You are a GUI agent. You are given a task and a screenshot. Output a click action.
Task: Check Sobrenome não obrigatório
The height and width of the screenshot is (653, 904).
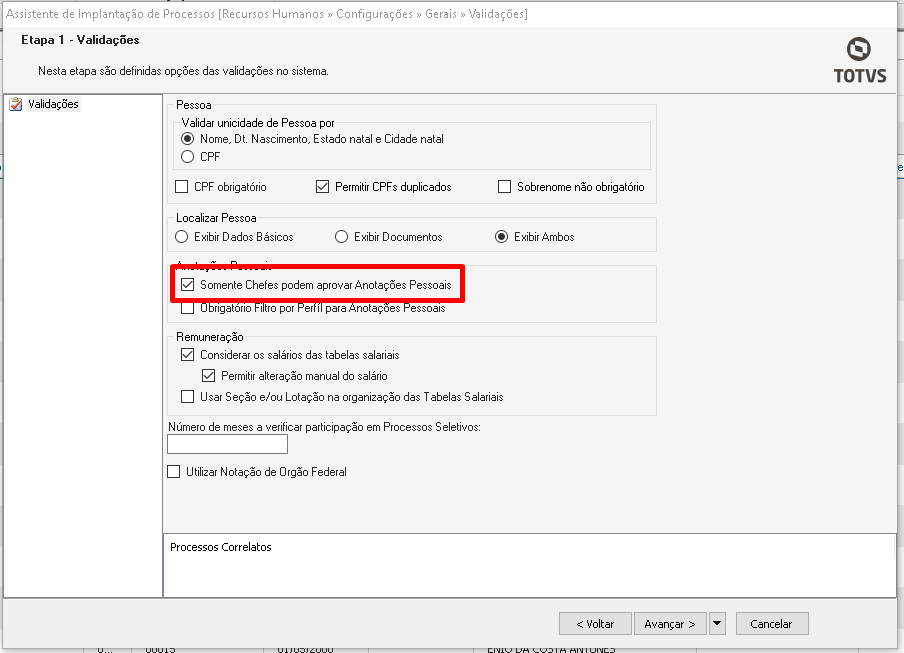coord(504,187)
